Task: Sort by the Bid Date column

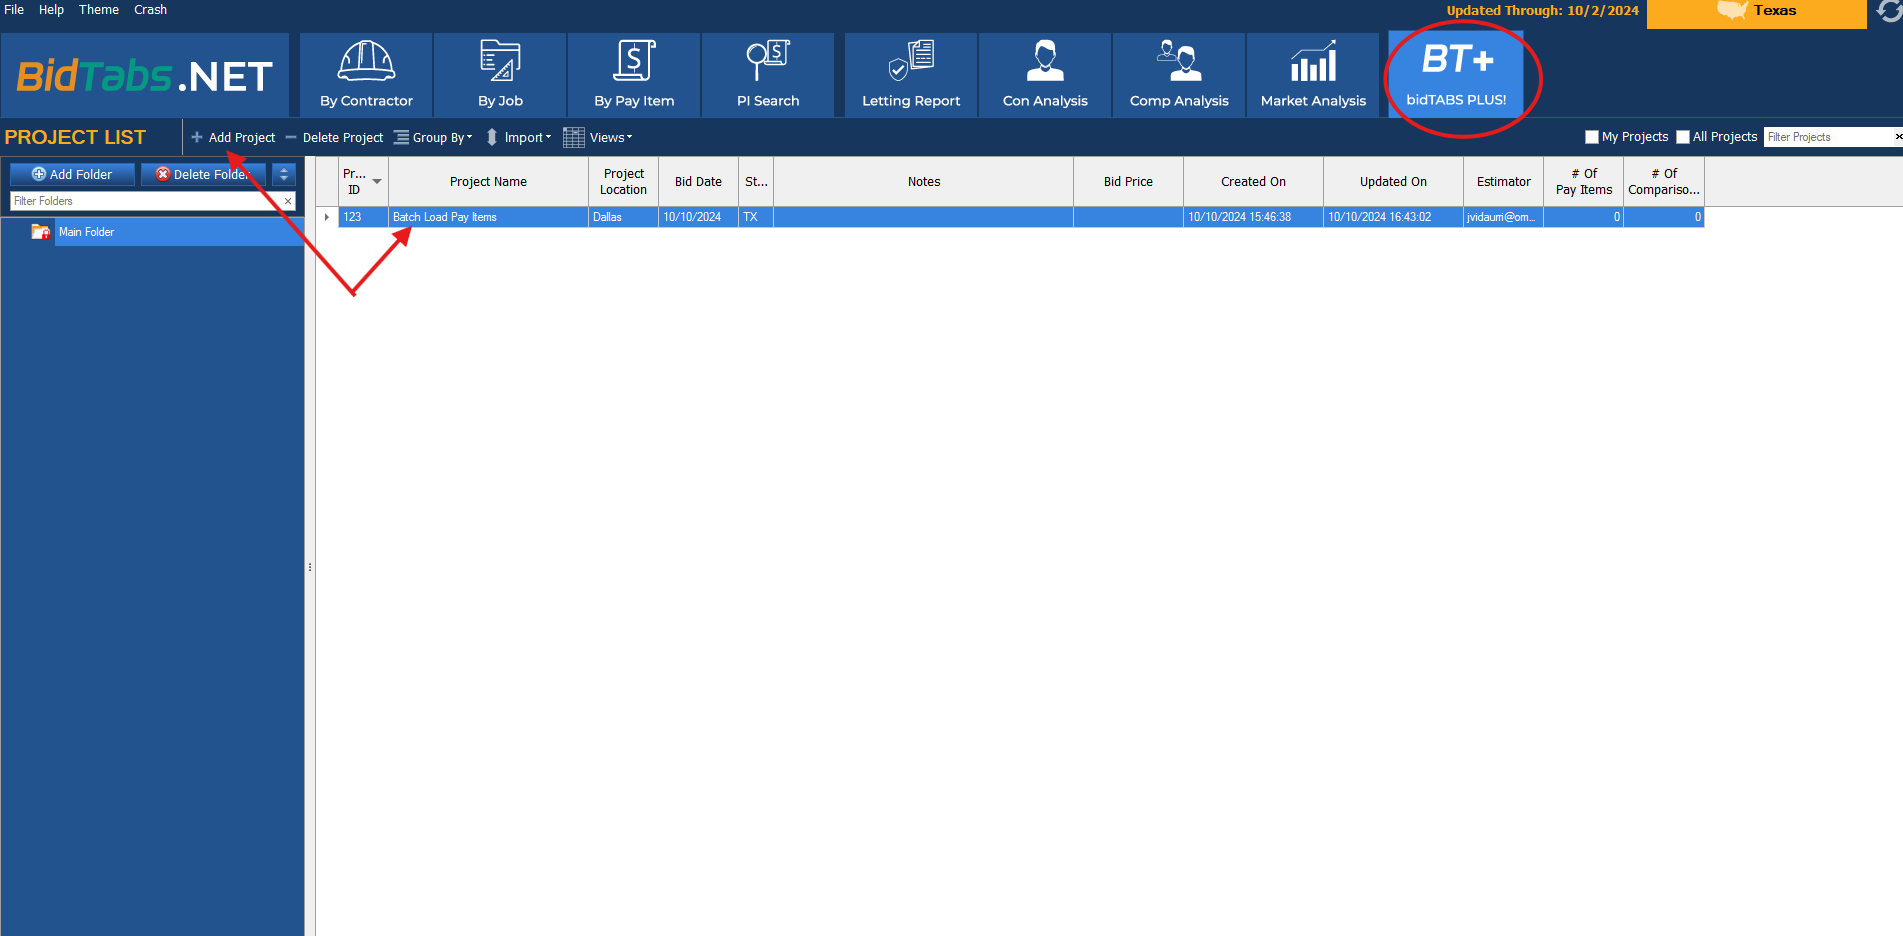Action: tap(698, 182)
